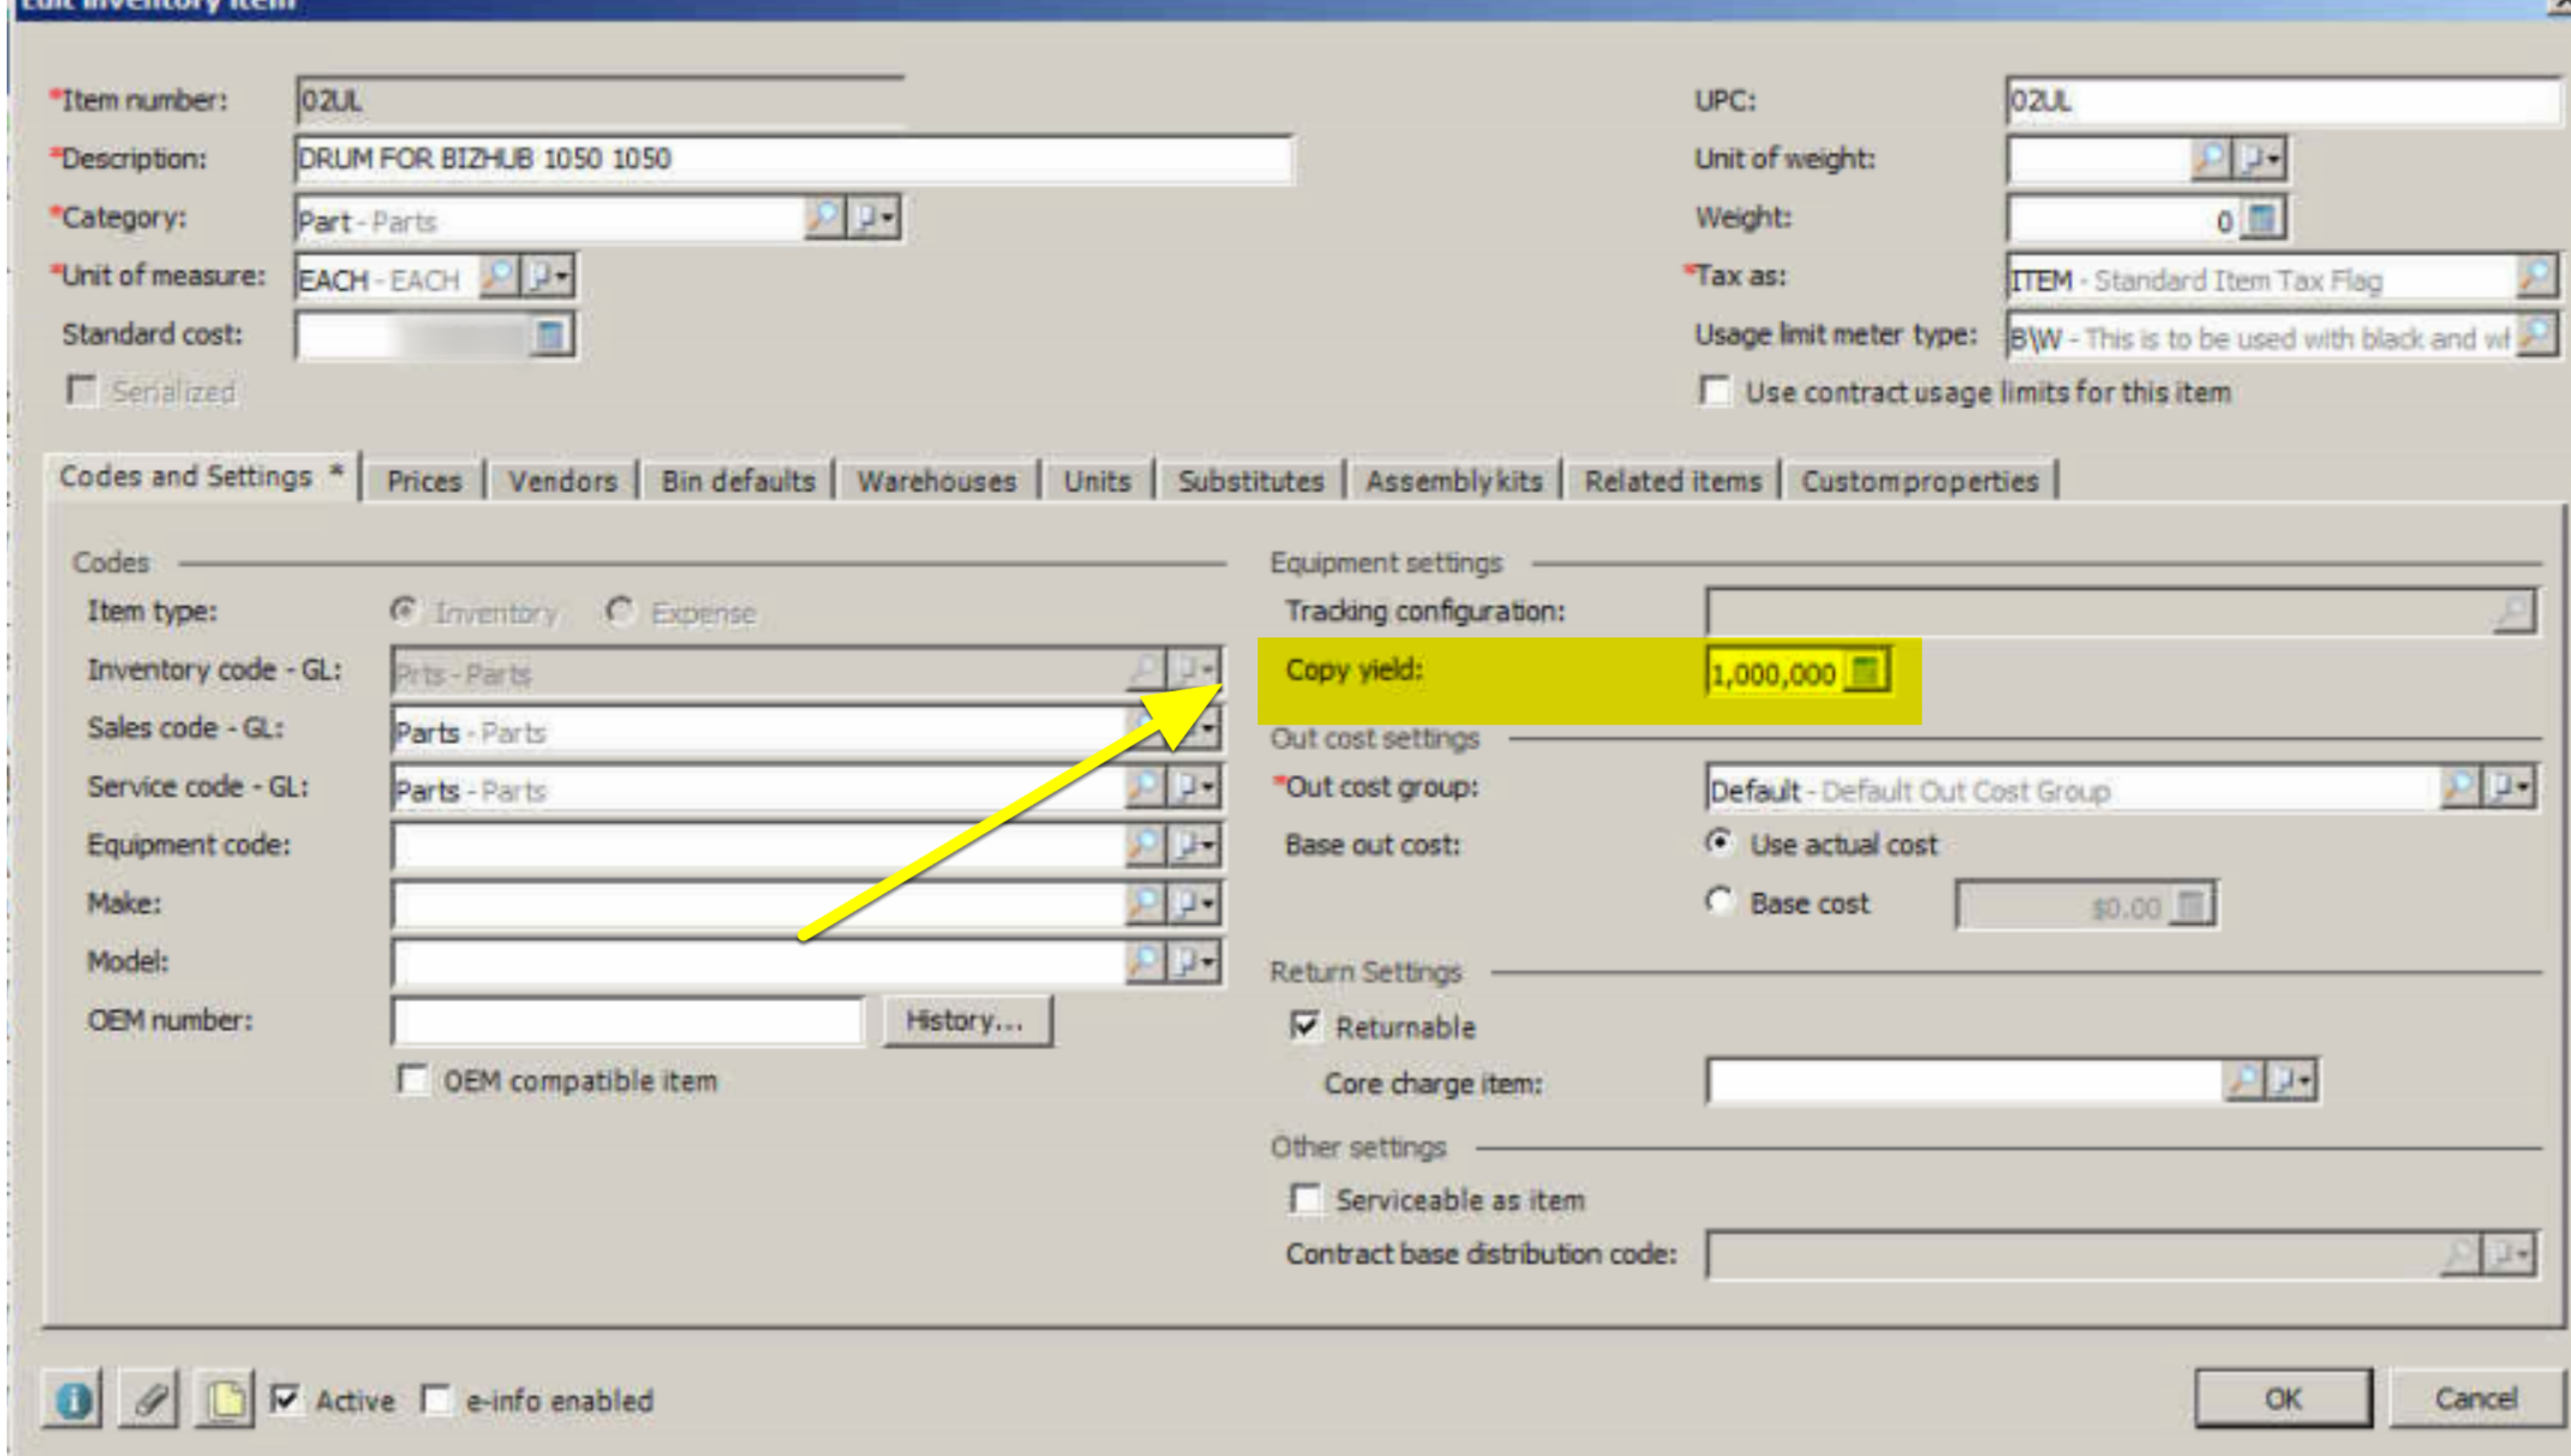Open the Core charge item lookup magnifier

tap(2244, 1080)
